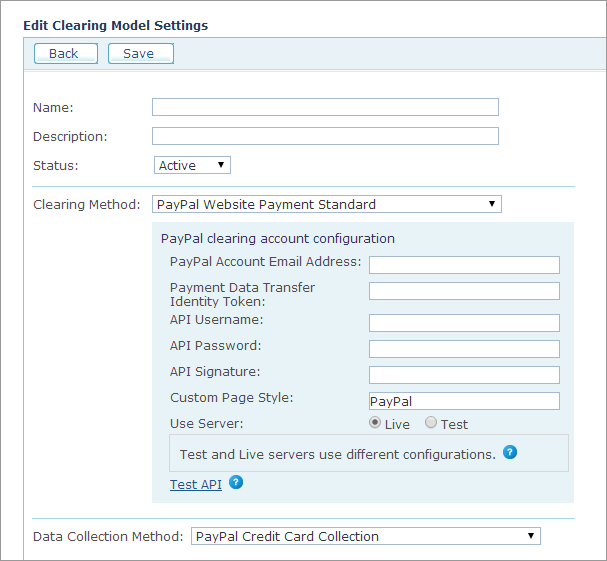607x561 pixels.
Task: Open help icon beside server configurations note
Action: [510, 452]
